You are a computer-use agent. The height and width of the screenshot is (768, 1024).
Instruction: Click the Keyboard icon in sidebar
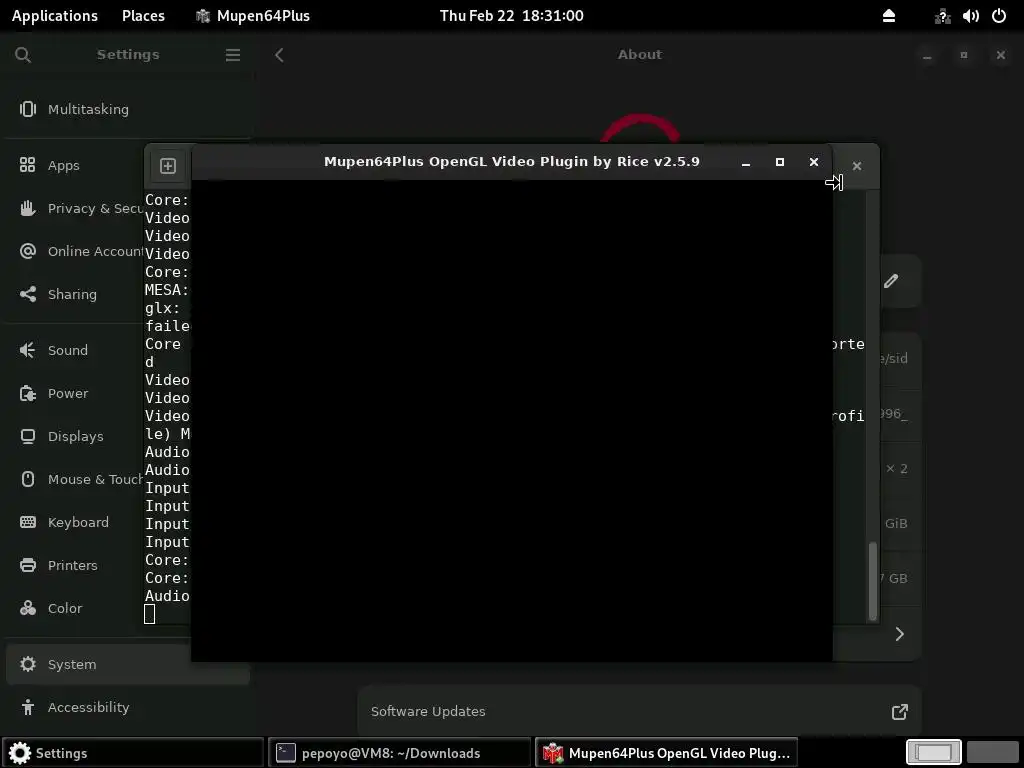click(27, 522)
